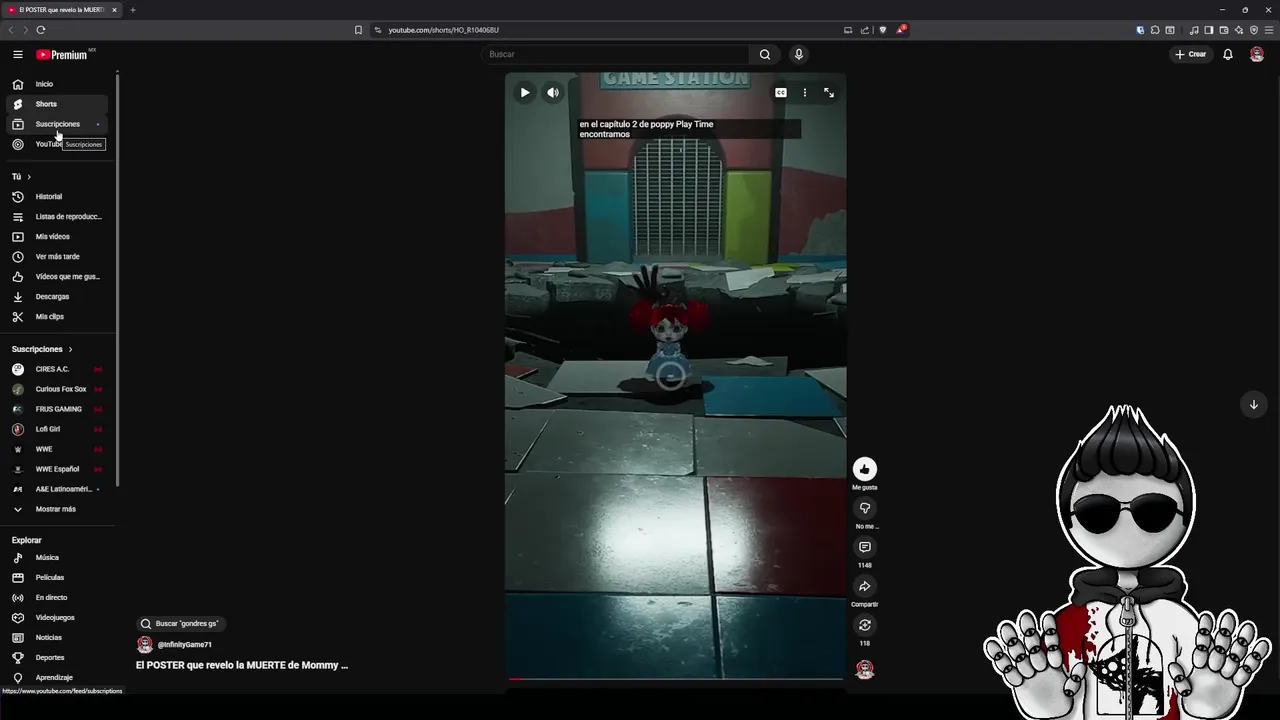Open Películas in Explorar
The height and width of the screenshot is (720, 1280).
[57, 577]
